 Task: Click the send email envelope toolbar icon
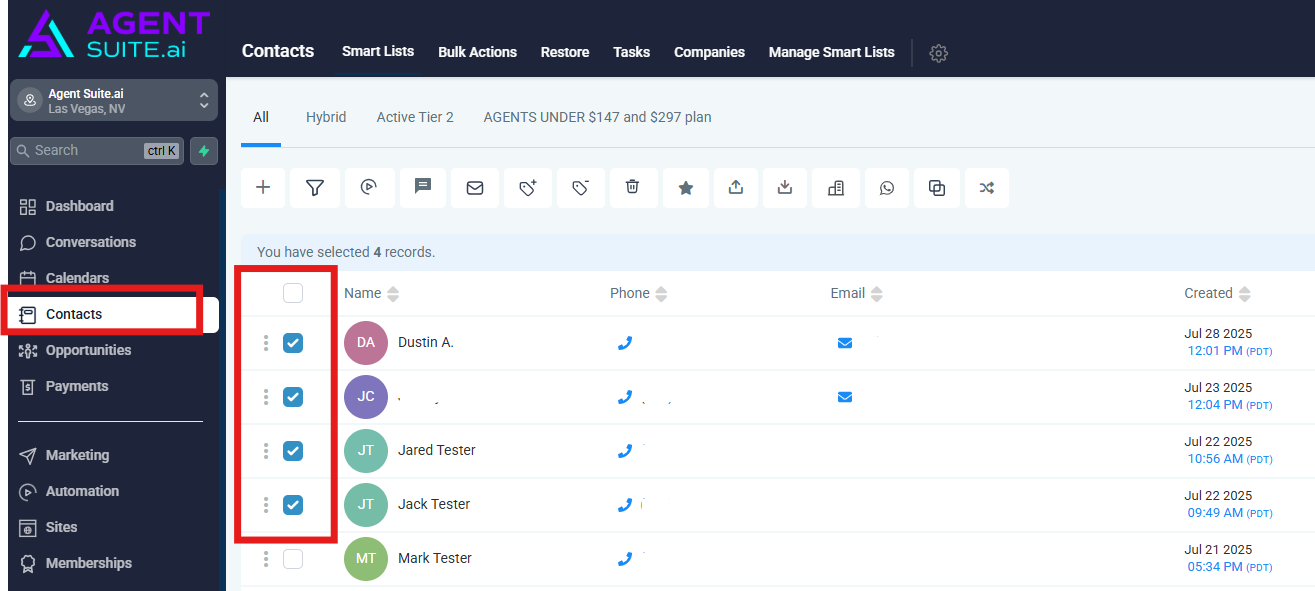tap(475, 188)
